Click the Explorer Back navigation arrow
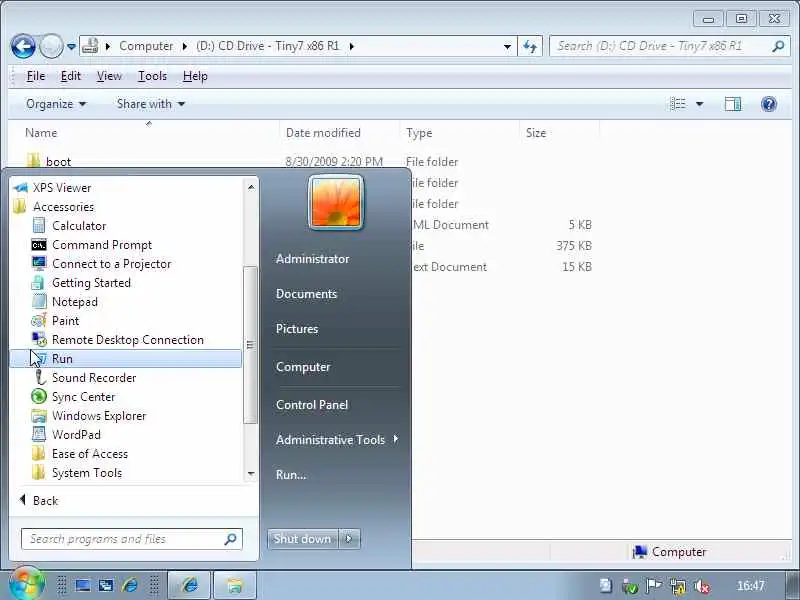800x600 pixels. click(23, 47)
